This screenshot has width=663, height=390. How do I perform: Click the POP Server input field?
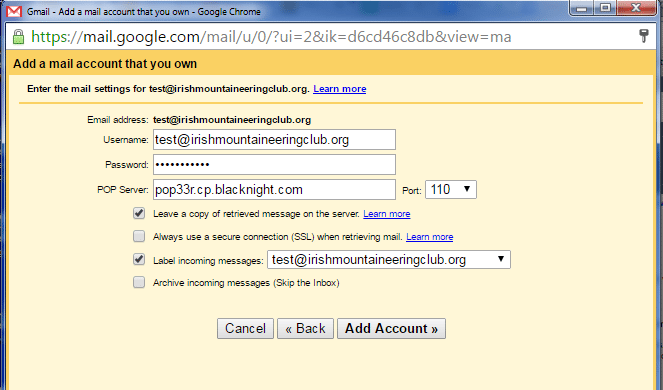[x=274, y=190]
